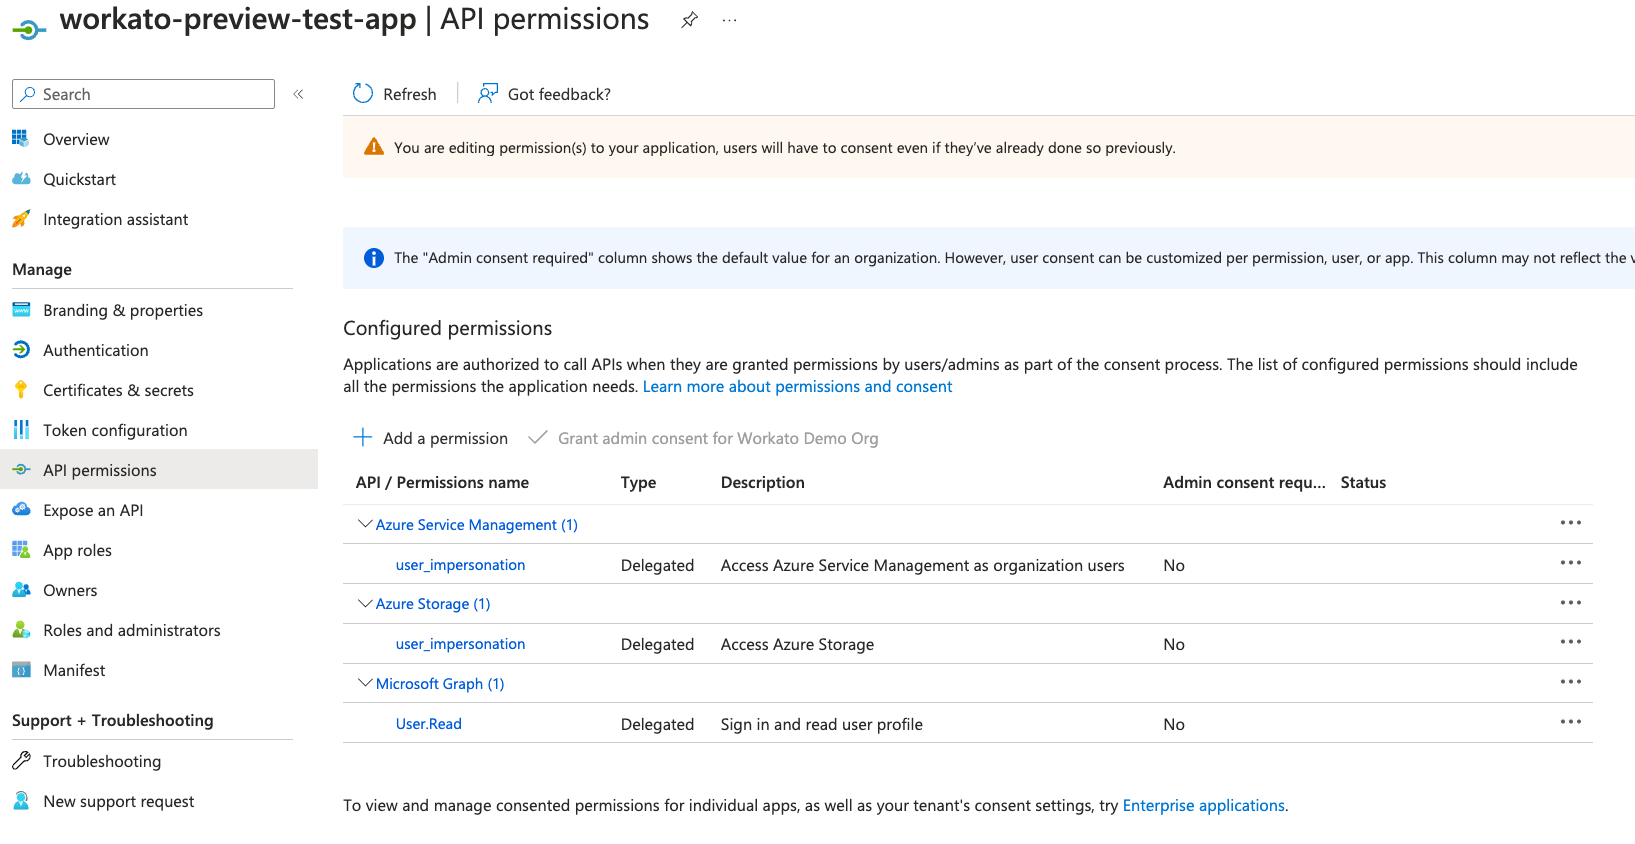
Task: Open Learn more about permissions and consent
Action: [797, 387]
